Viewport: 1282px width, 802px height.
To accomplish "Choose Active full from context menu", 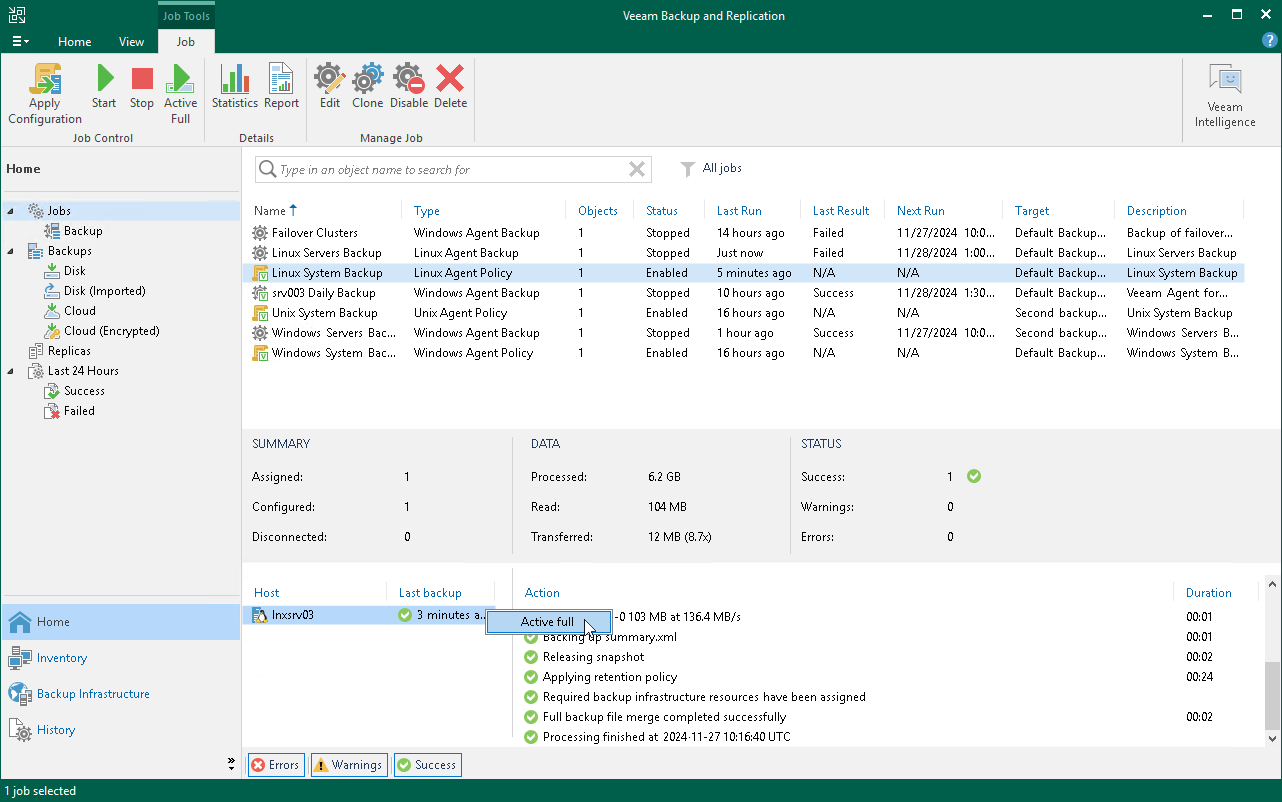I will (x=547, y=622).
